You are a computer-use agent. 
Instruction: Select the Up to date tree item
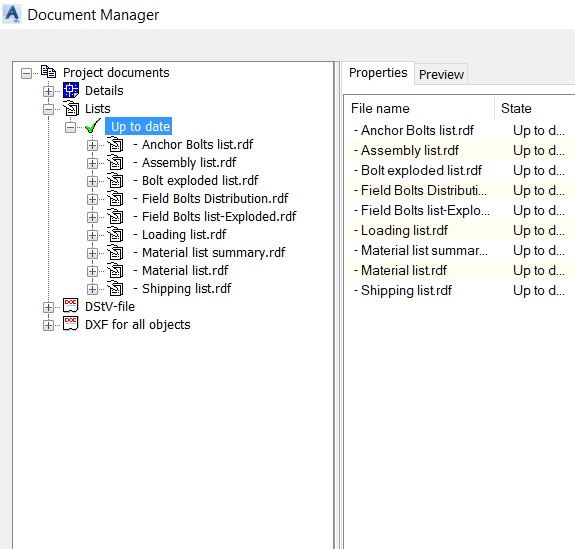tap(140, 127)
